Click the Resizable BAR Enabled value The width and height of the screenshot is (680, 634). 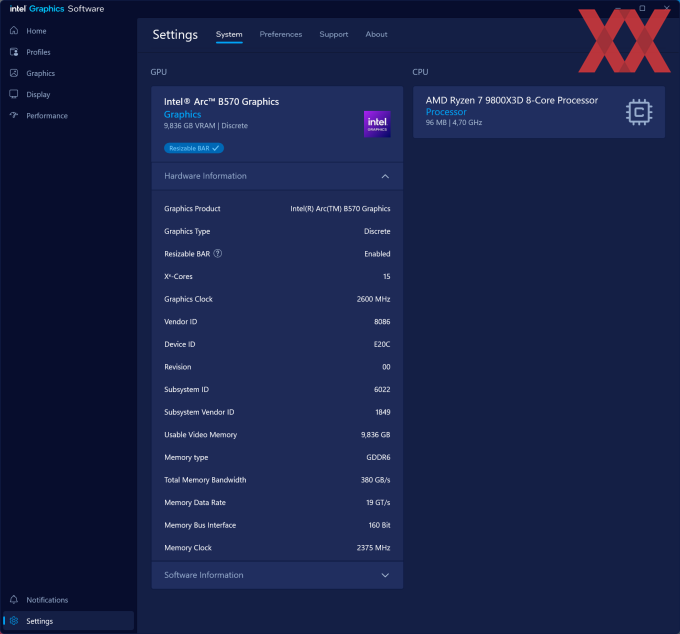377,254
